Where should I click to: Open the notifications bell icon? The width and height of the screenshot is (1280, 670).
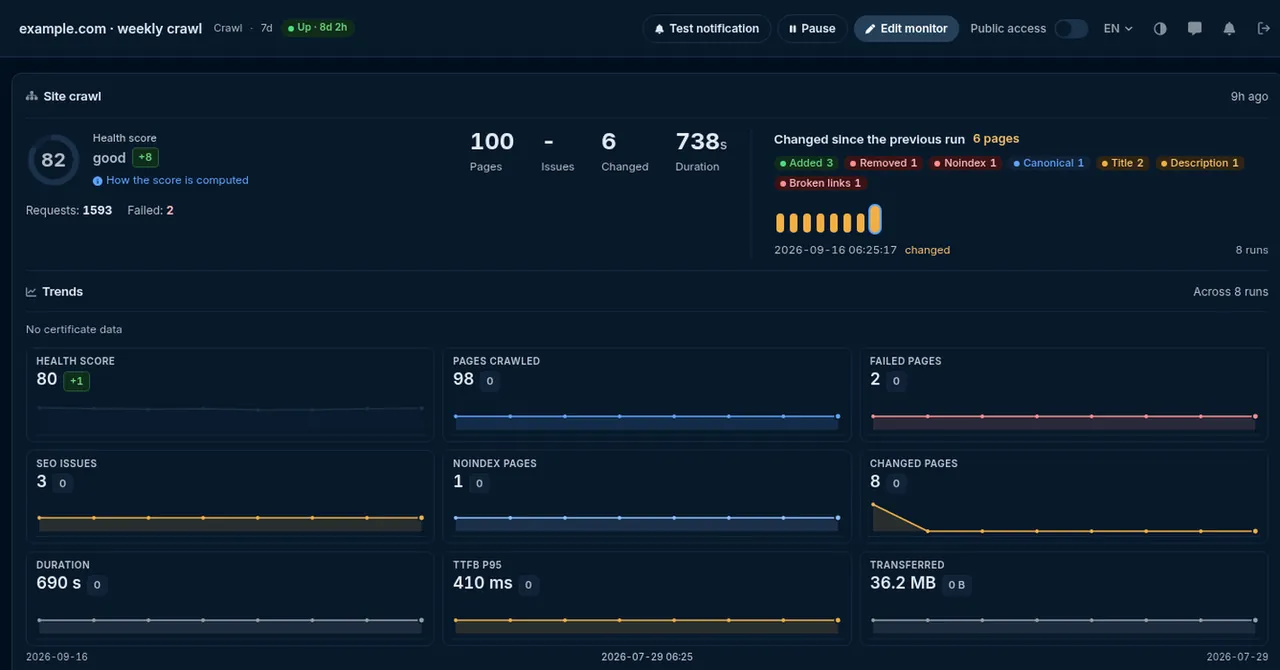click(x=1229, y=29)
